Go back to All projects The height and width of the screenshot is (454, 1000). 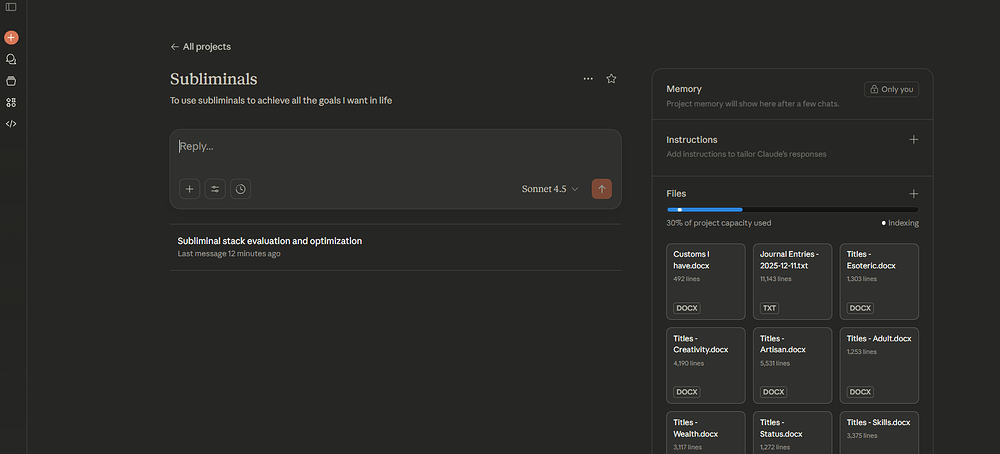pos(200,46)
